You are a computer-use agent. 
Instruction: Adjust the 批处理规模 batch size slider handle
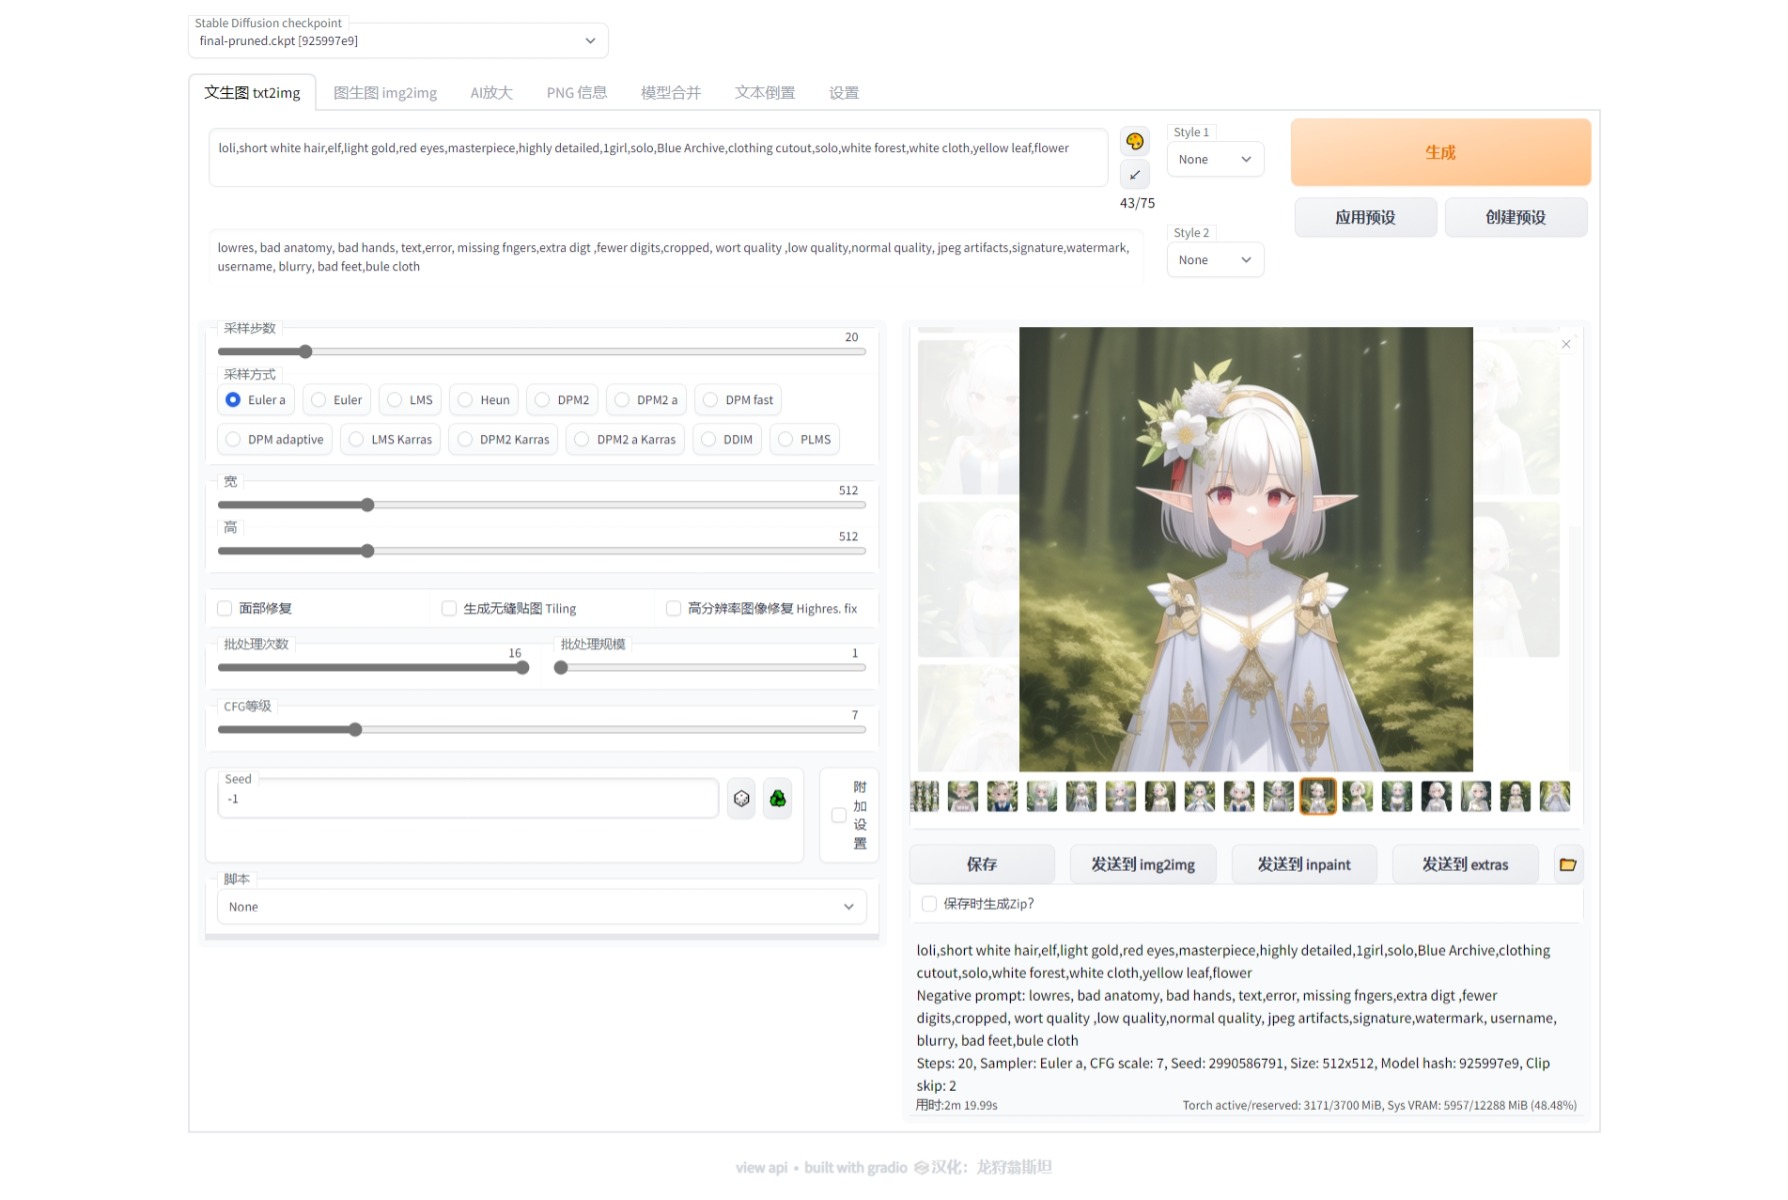tap(561, 668)
